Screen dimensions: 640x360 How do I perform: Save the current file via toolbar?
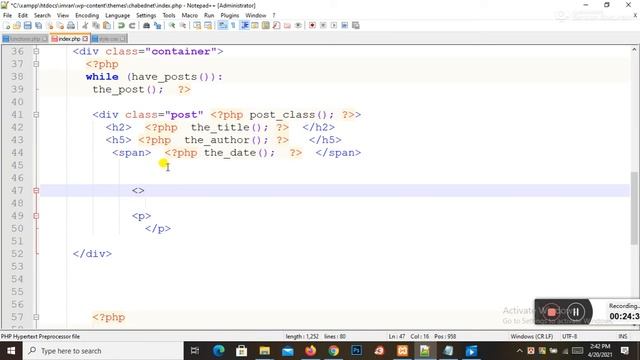(28, 25)
